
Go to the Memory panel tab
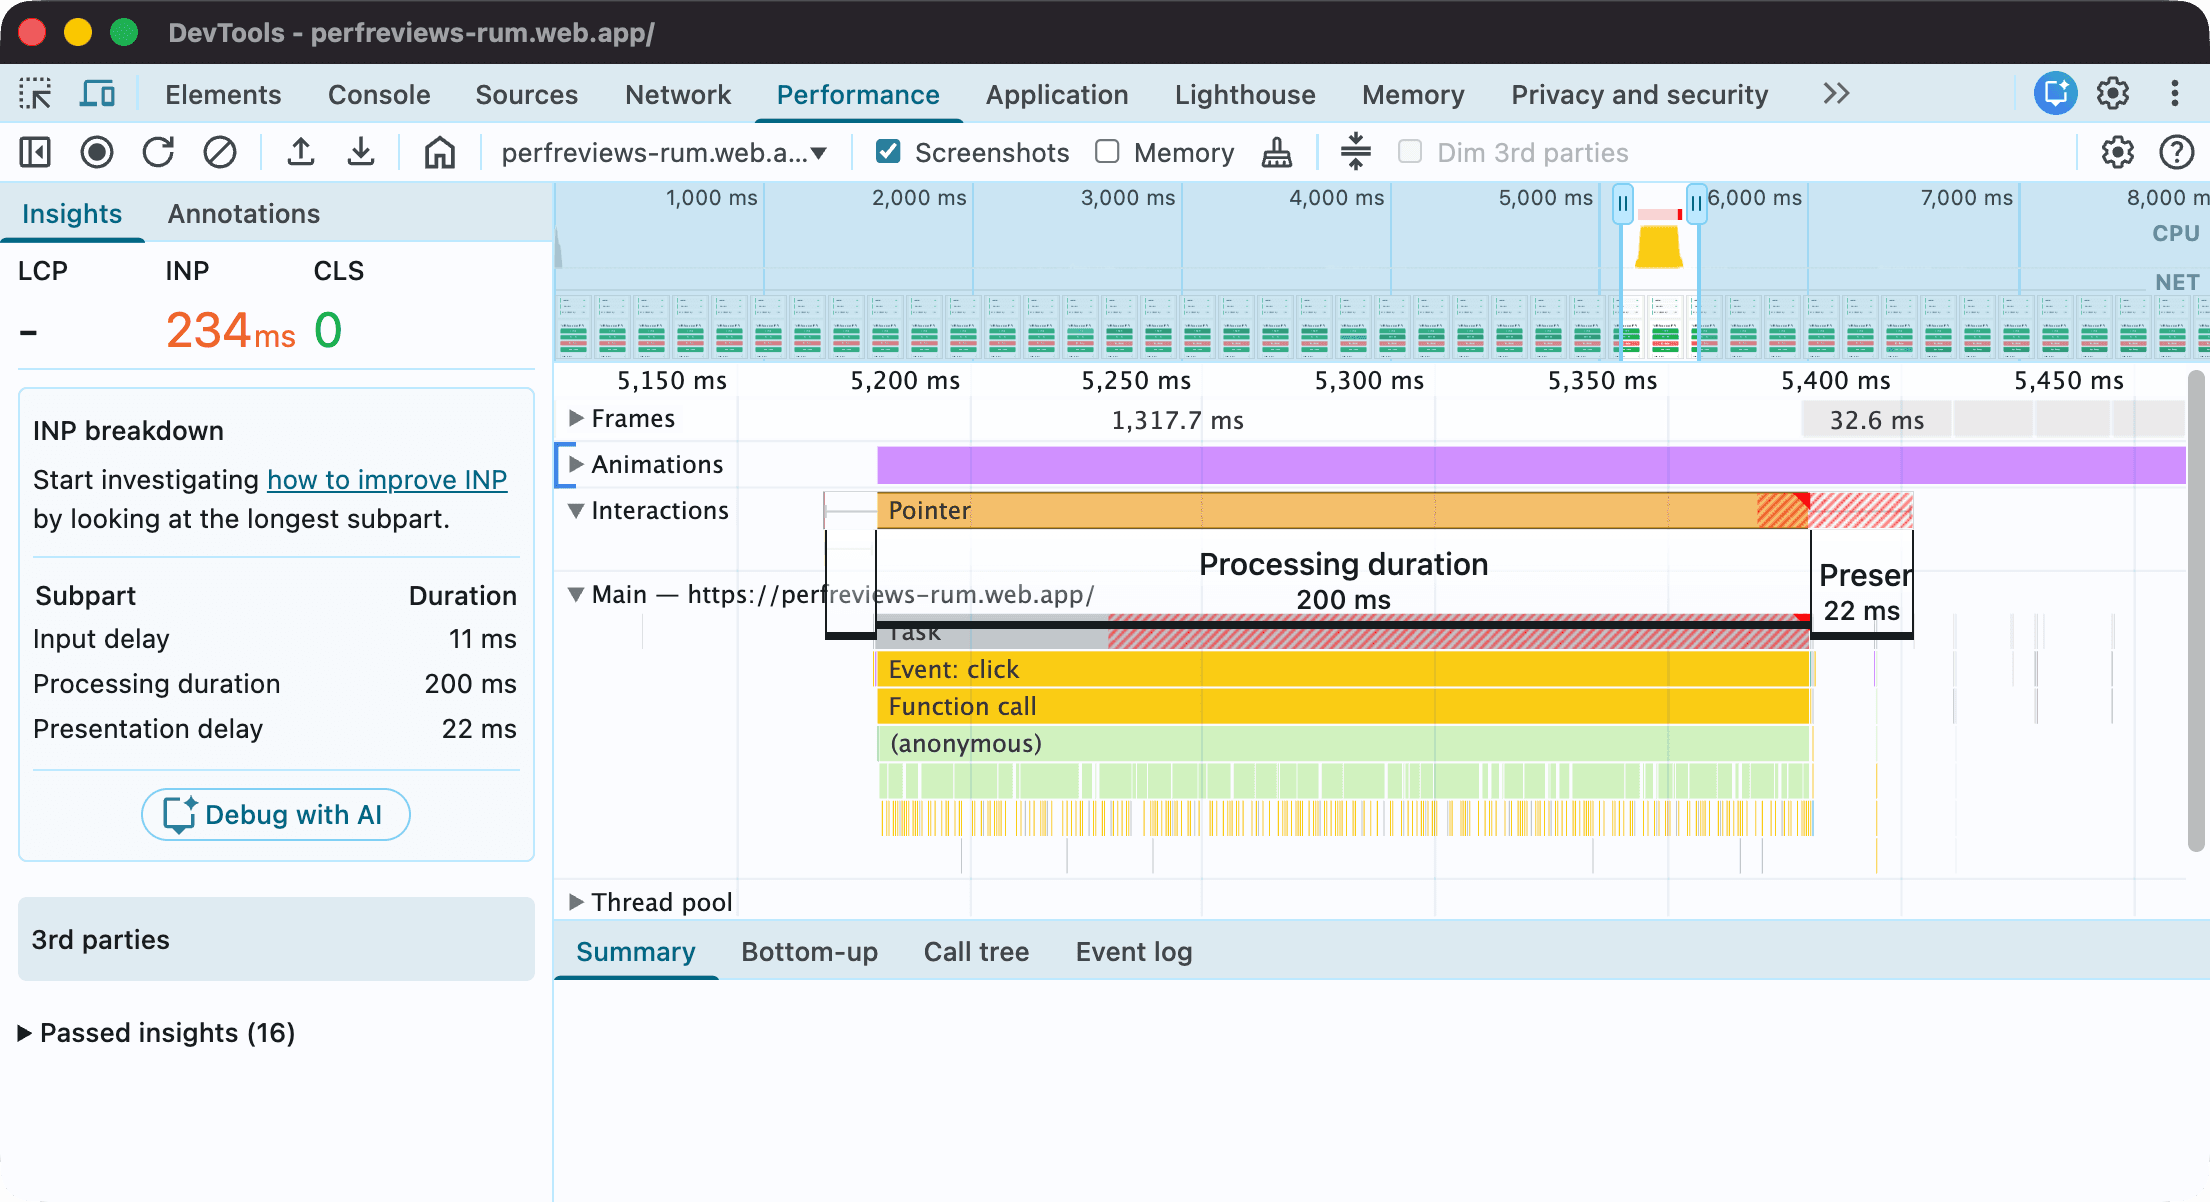(x=1413, y=95)
